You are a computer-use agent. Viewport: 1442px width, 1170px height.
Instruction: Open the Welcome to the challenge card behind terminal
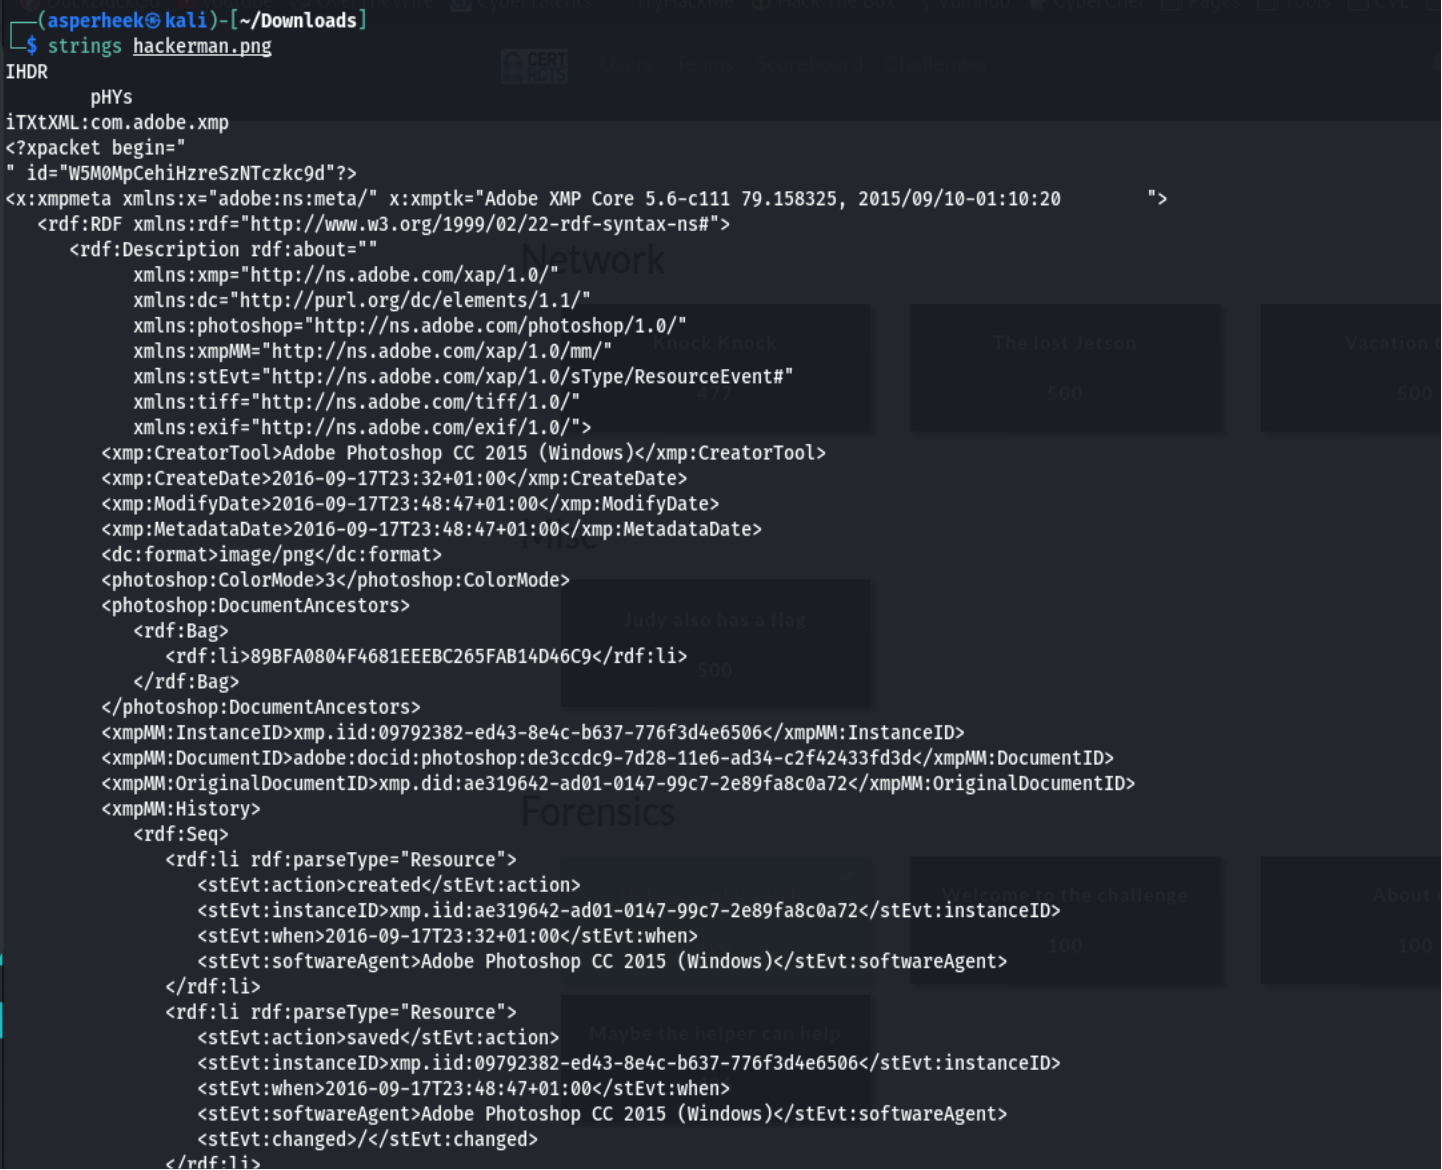pyautogui.click(x=1065, y=920)
